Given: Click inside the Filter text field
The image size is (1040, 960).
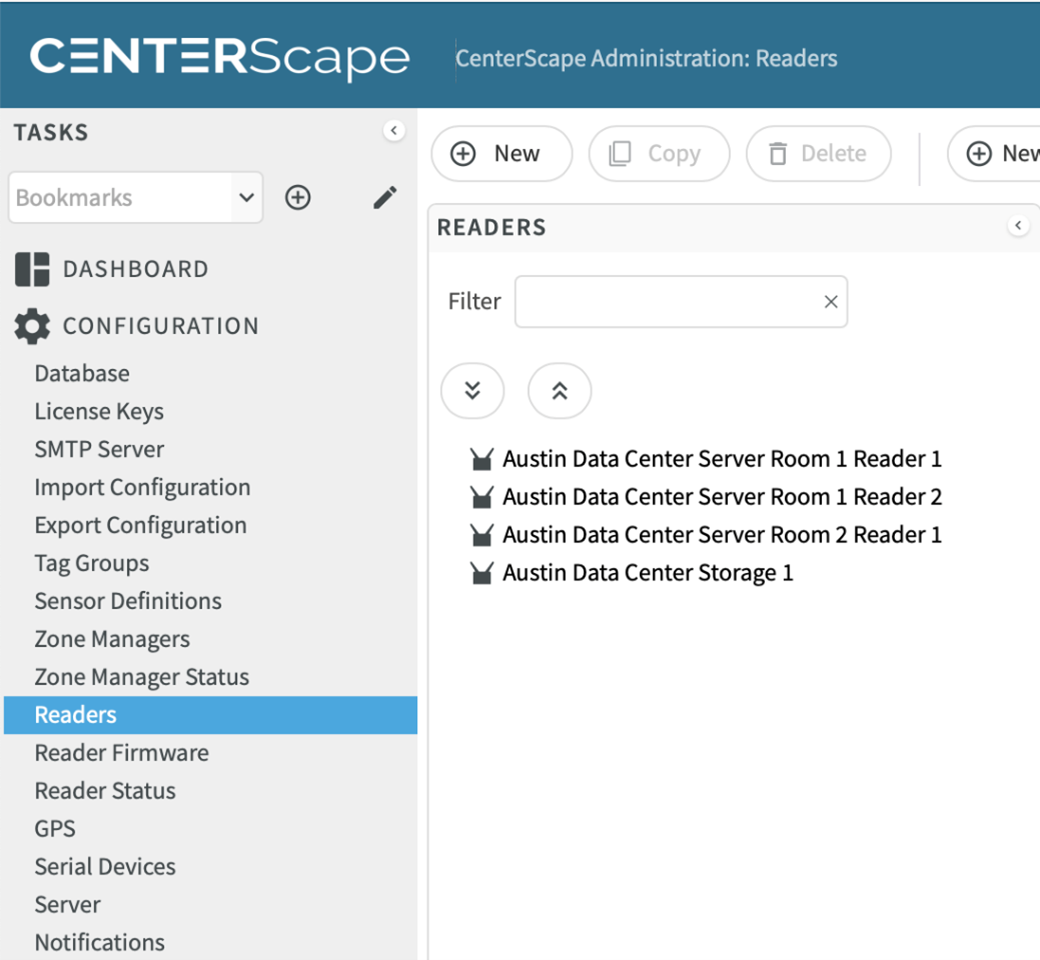Looking at the screenshot, I should click(x=665, y=302).
